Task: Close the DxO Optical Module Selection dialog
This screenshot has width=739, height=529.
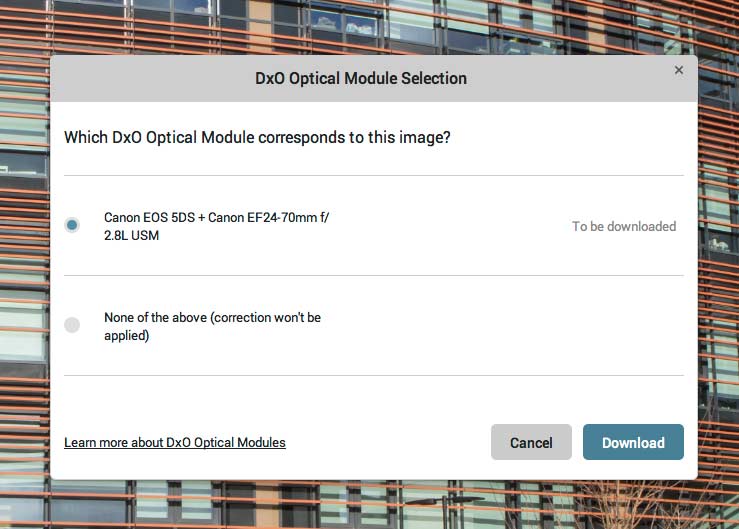Action: pyautogui.click(x=679, y=70)
